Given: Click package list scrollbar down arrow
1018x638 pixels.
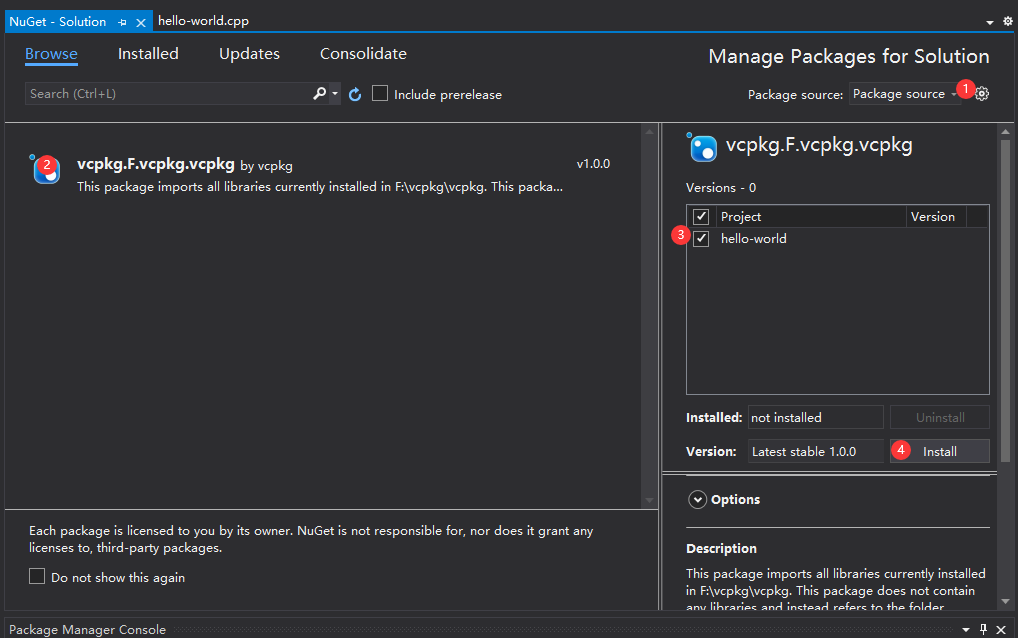Looking at the screenshot, I should (649, 500).
